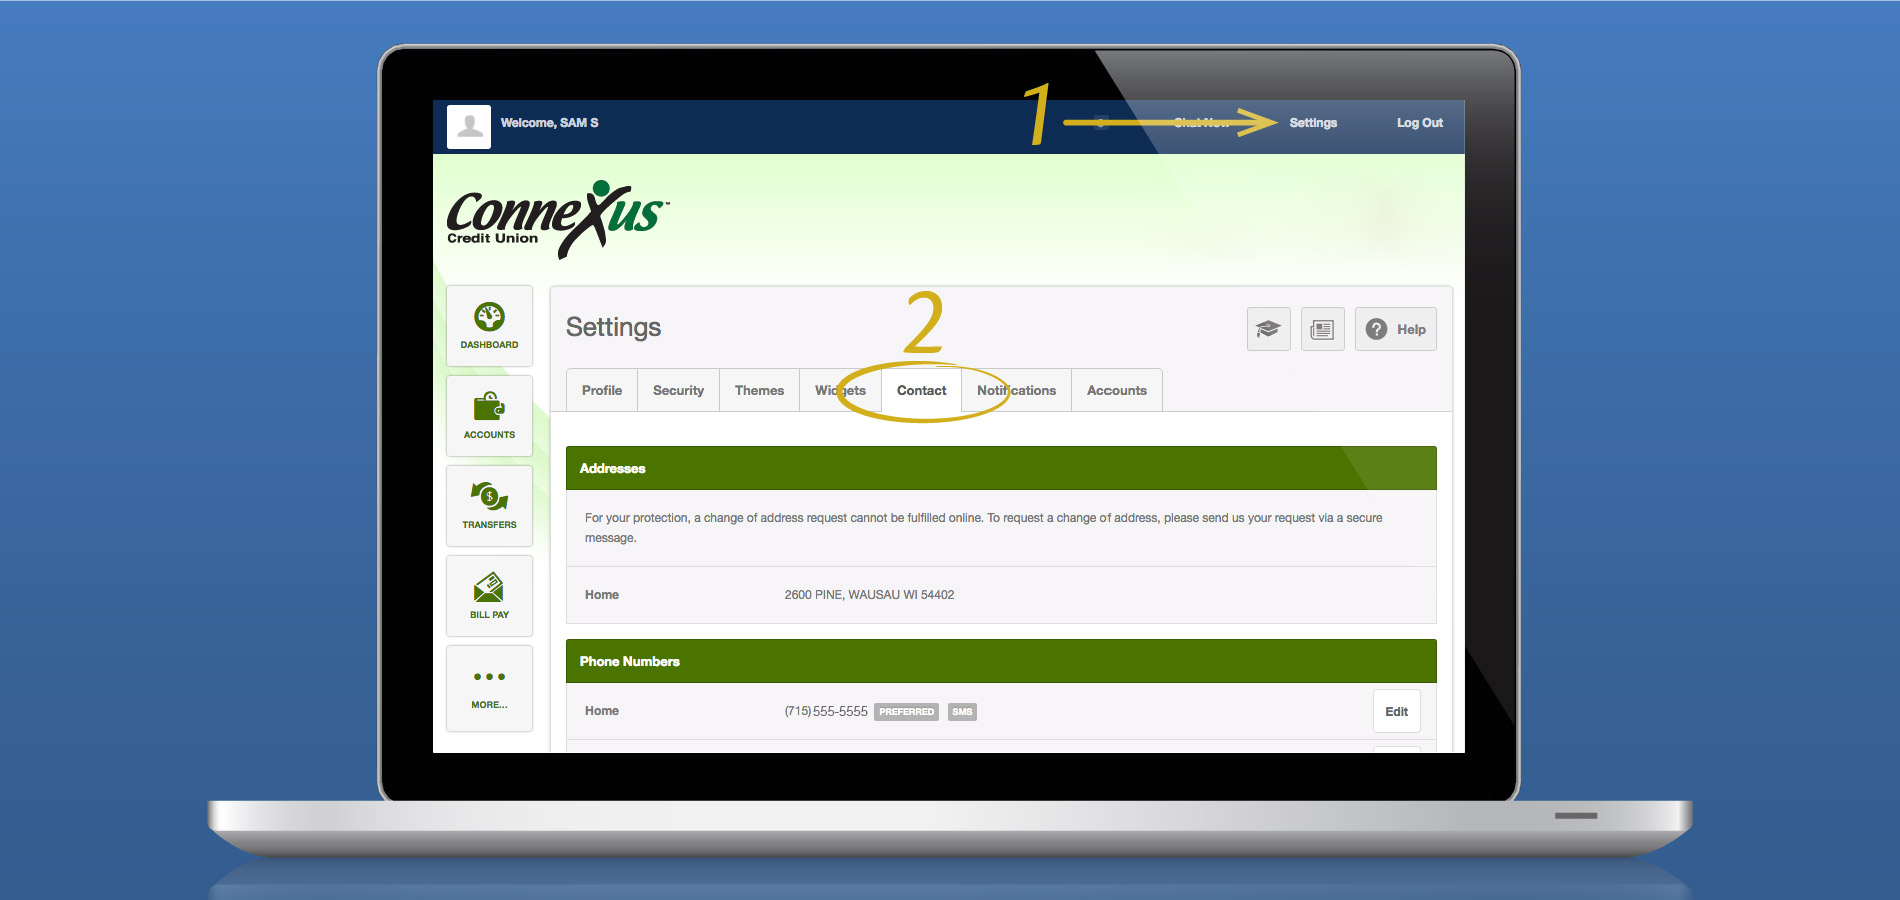Open the Dashboard sidebar icon
Screen dimensions: 1900x900
[489, 325]
